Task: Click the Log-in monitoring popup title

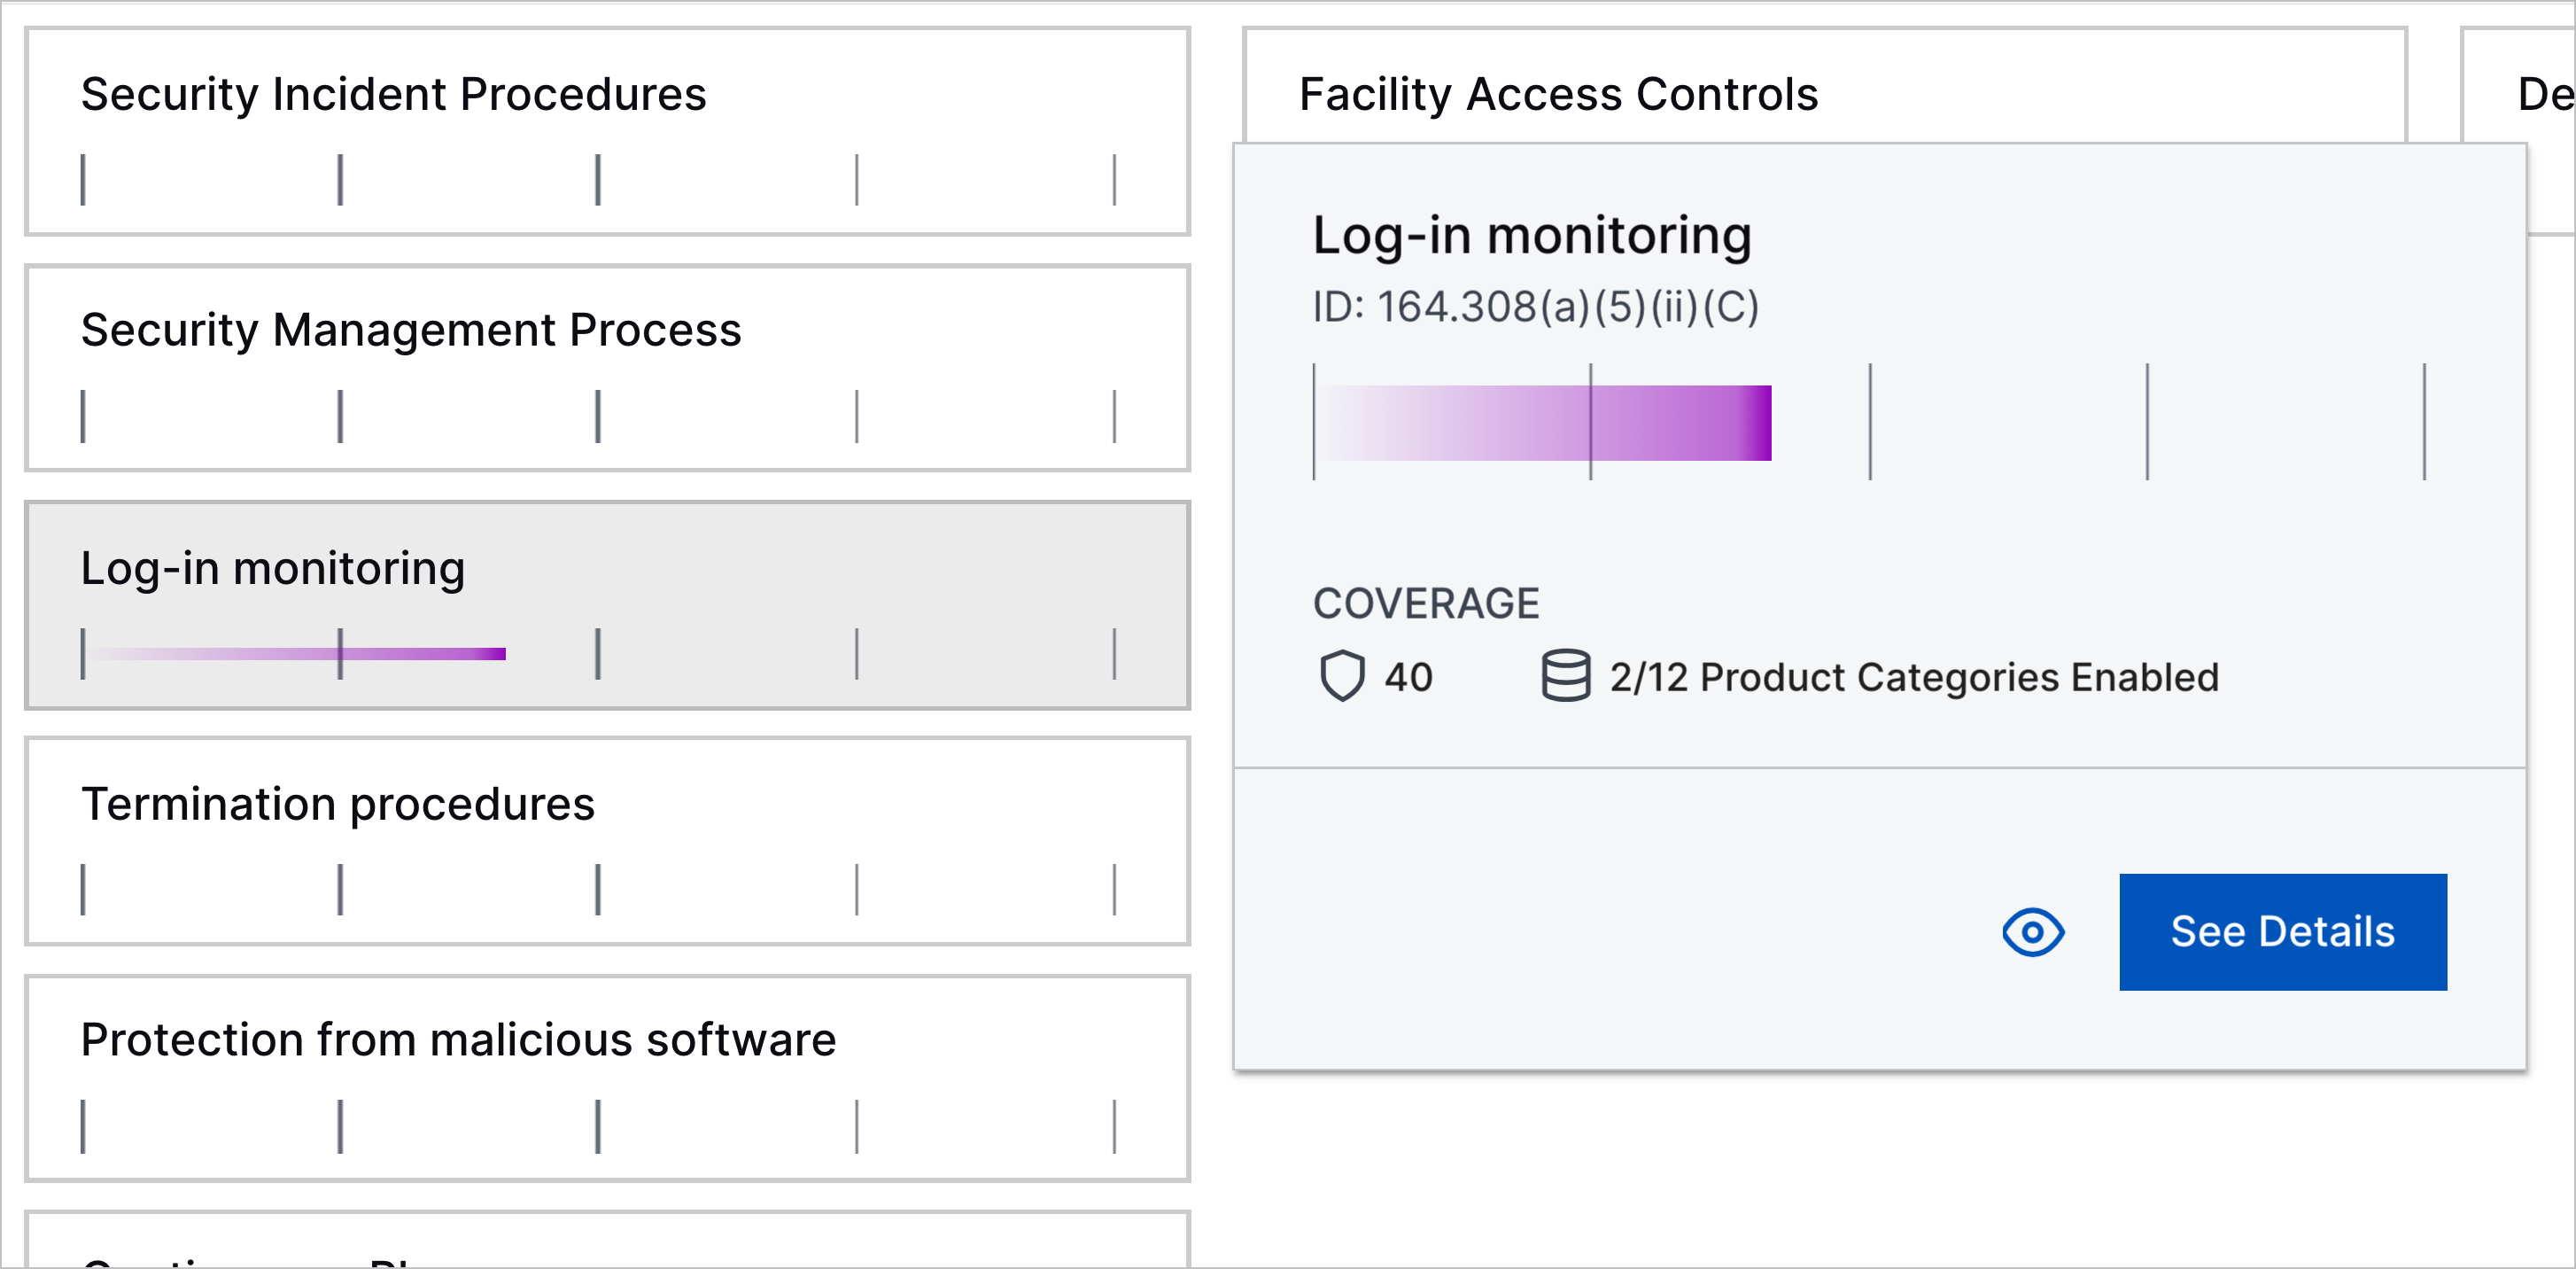Action: click(1531, 236)
